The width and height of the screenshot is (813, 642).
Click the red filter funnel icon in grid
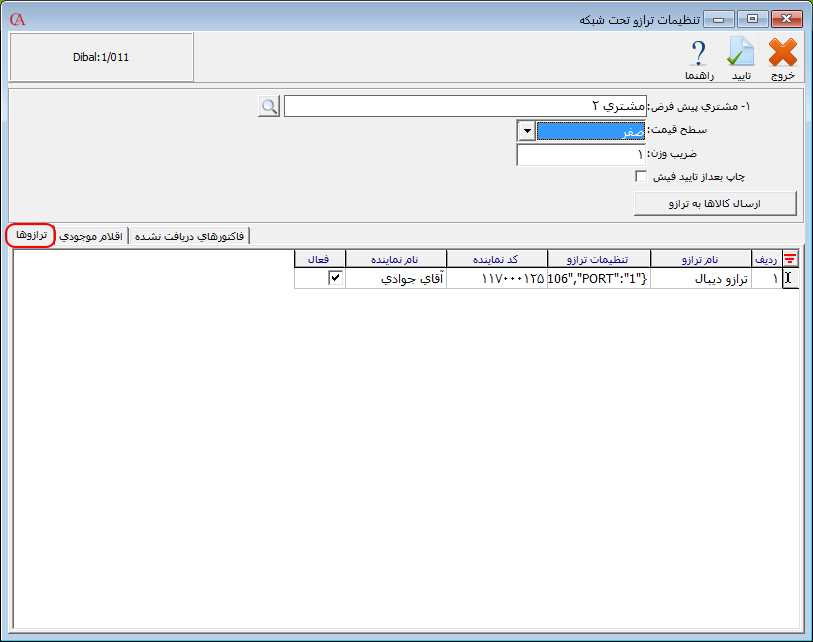click(x=790, y=259)
